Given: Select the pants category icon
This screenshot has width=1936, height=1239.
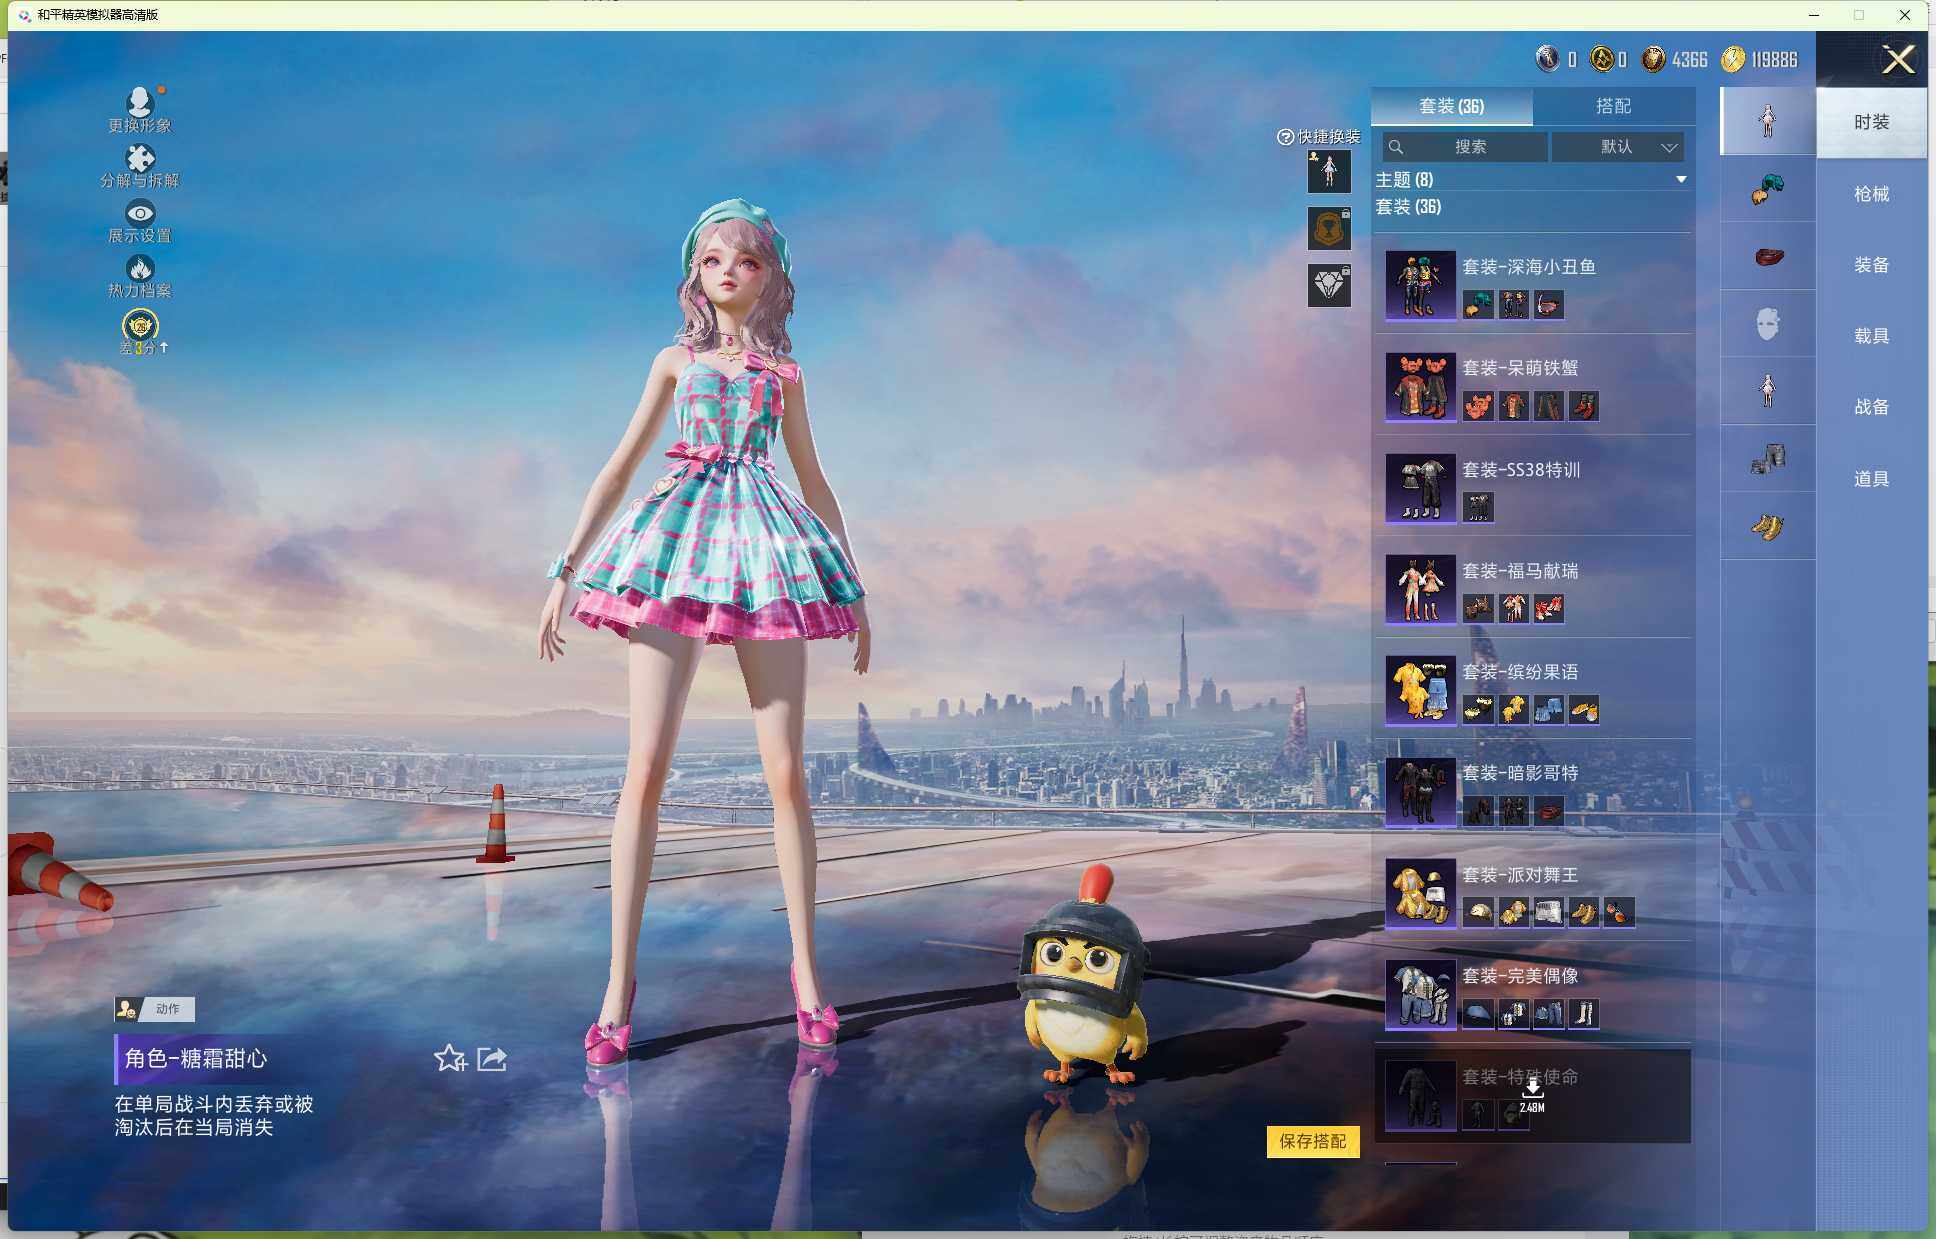Looking at the screenshot, I should click(x=1767, y=459).
